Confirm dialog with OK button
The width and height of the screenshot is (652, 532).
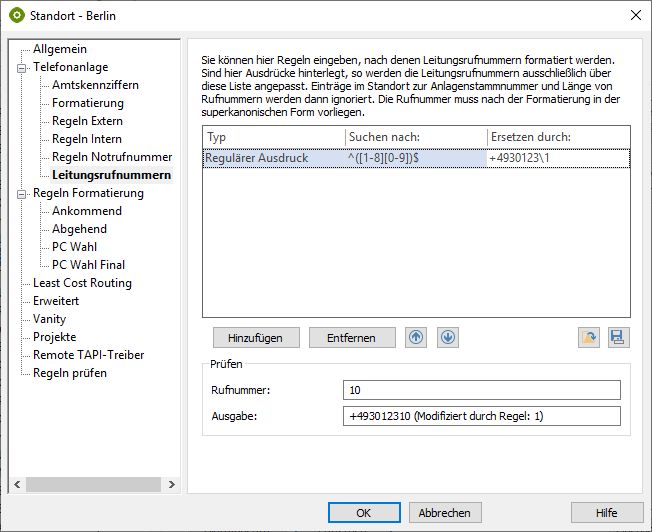click(x=363, y=513)
